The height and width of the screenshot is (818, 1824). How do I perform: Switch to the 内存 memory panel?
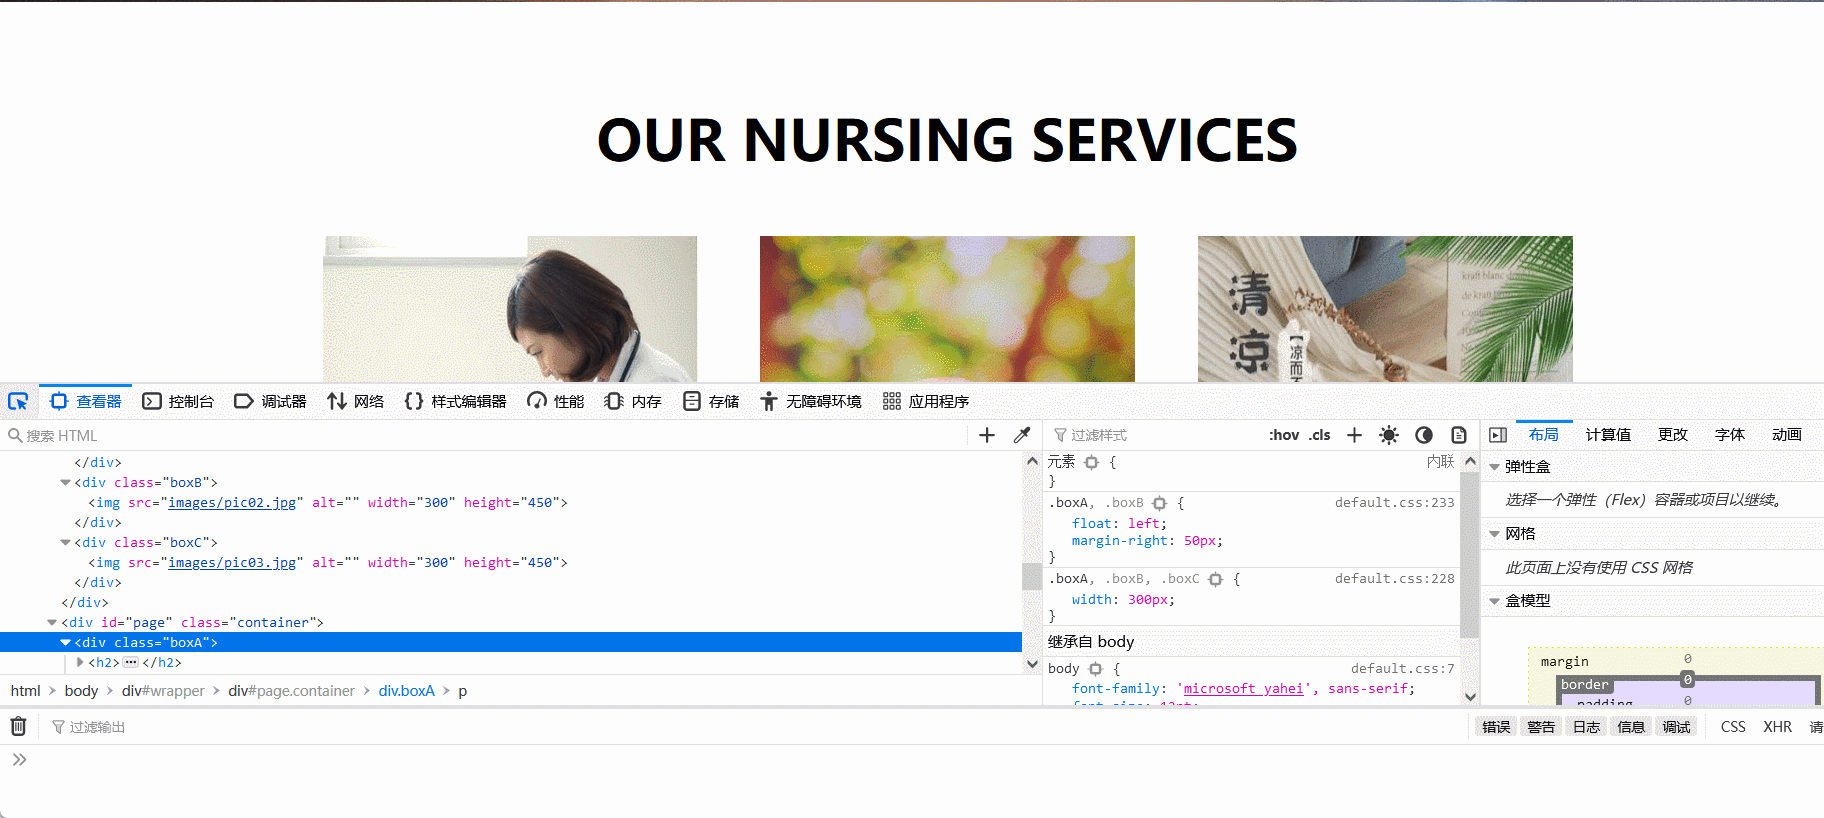click(633, 401)
